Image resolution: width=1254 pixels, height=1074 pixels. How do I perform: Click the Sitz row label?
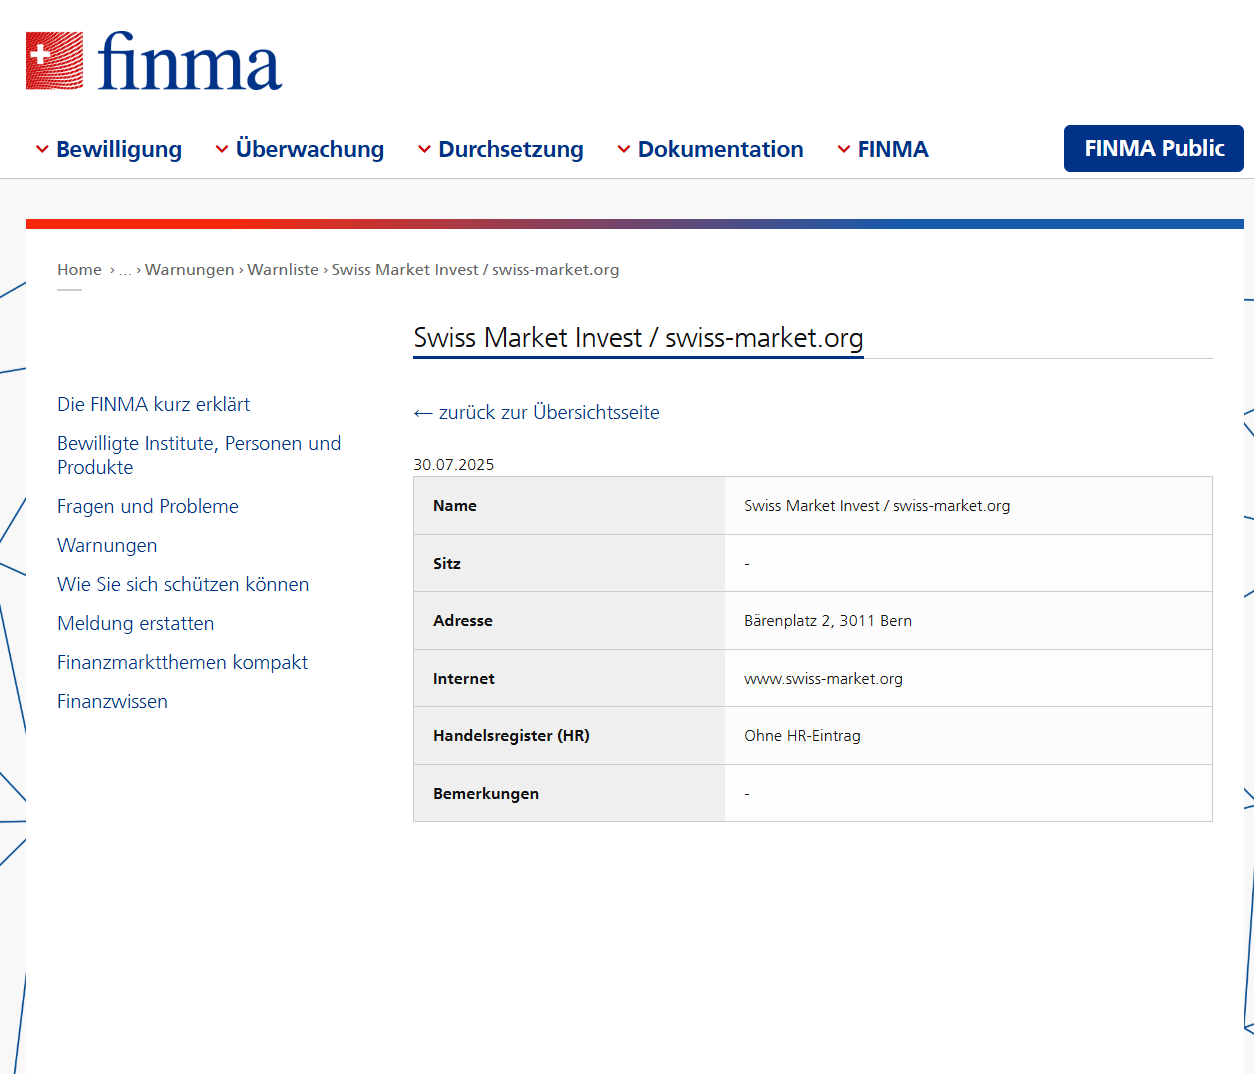(447, 564)
